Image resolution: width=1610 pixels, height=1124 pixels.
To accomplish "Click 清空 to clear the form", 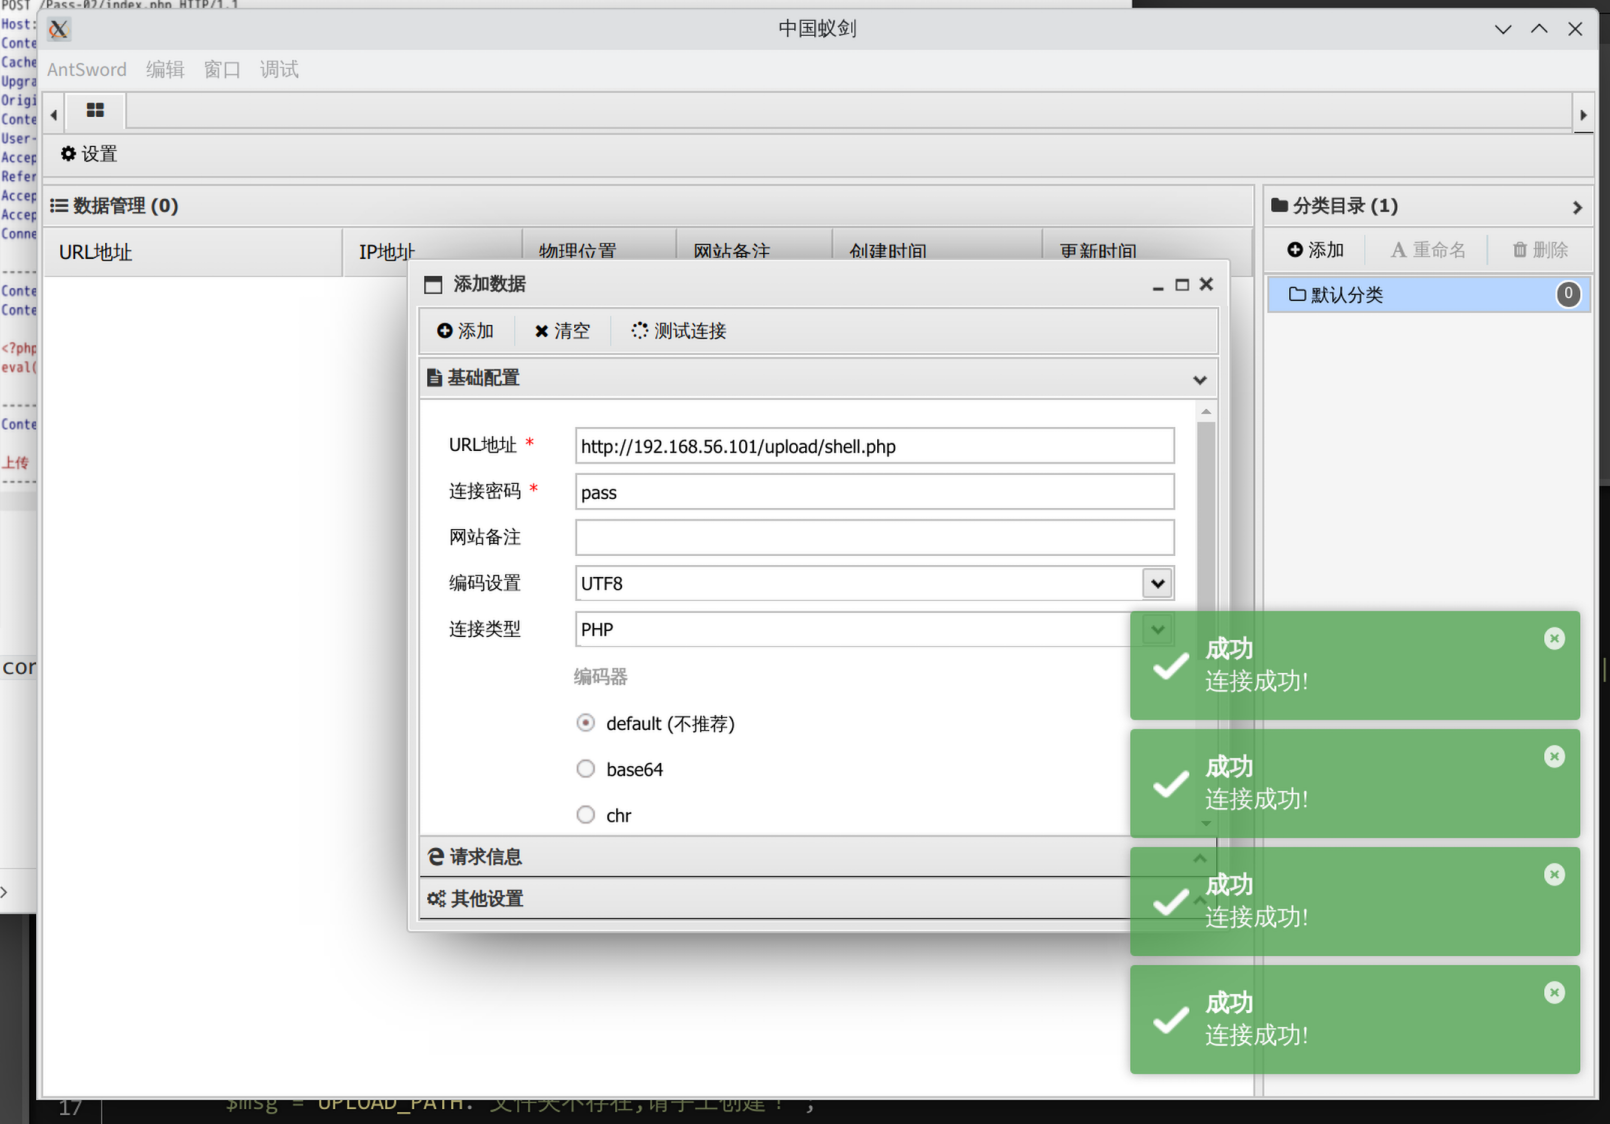I will point(562,331).
